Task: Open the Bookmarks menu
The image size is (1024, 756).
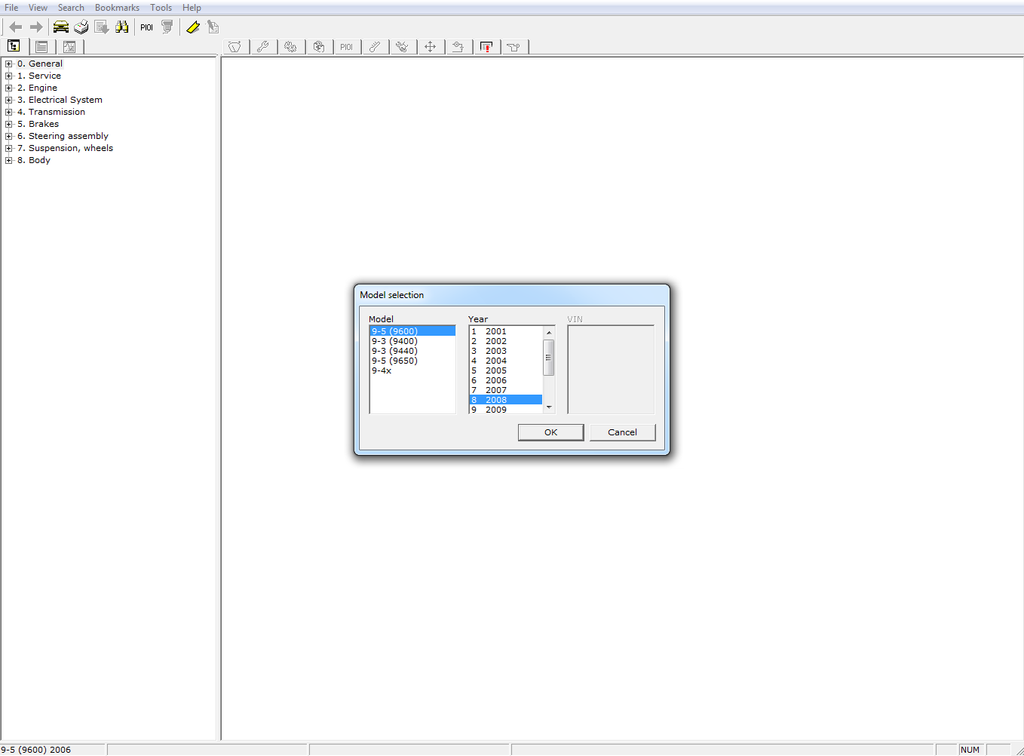Action: 117,8
